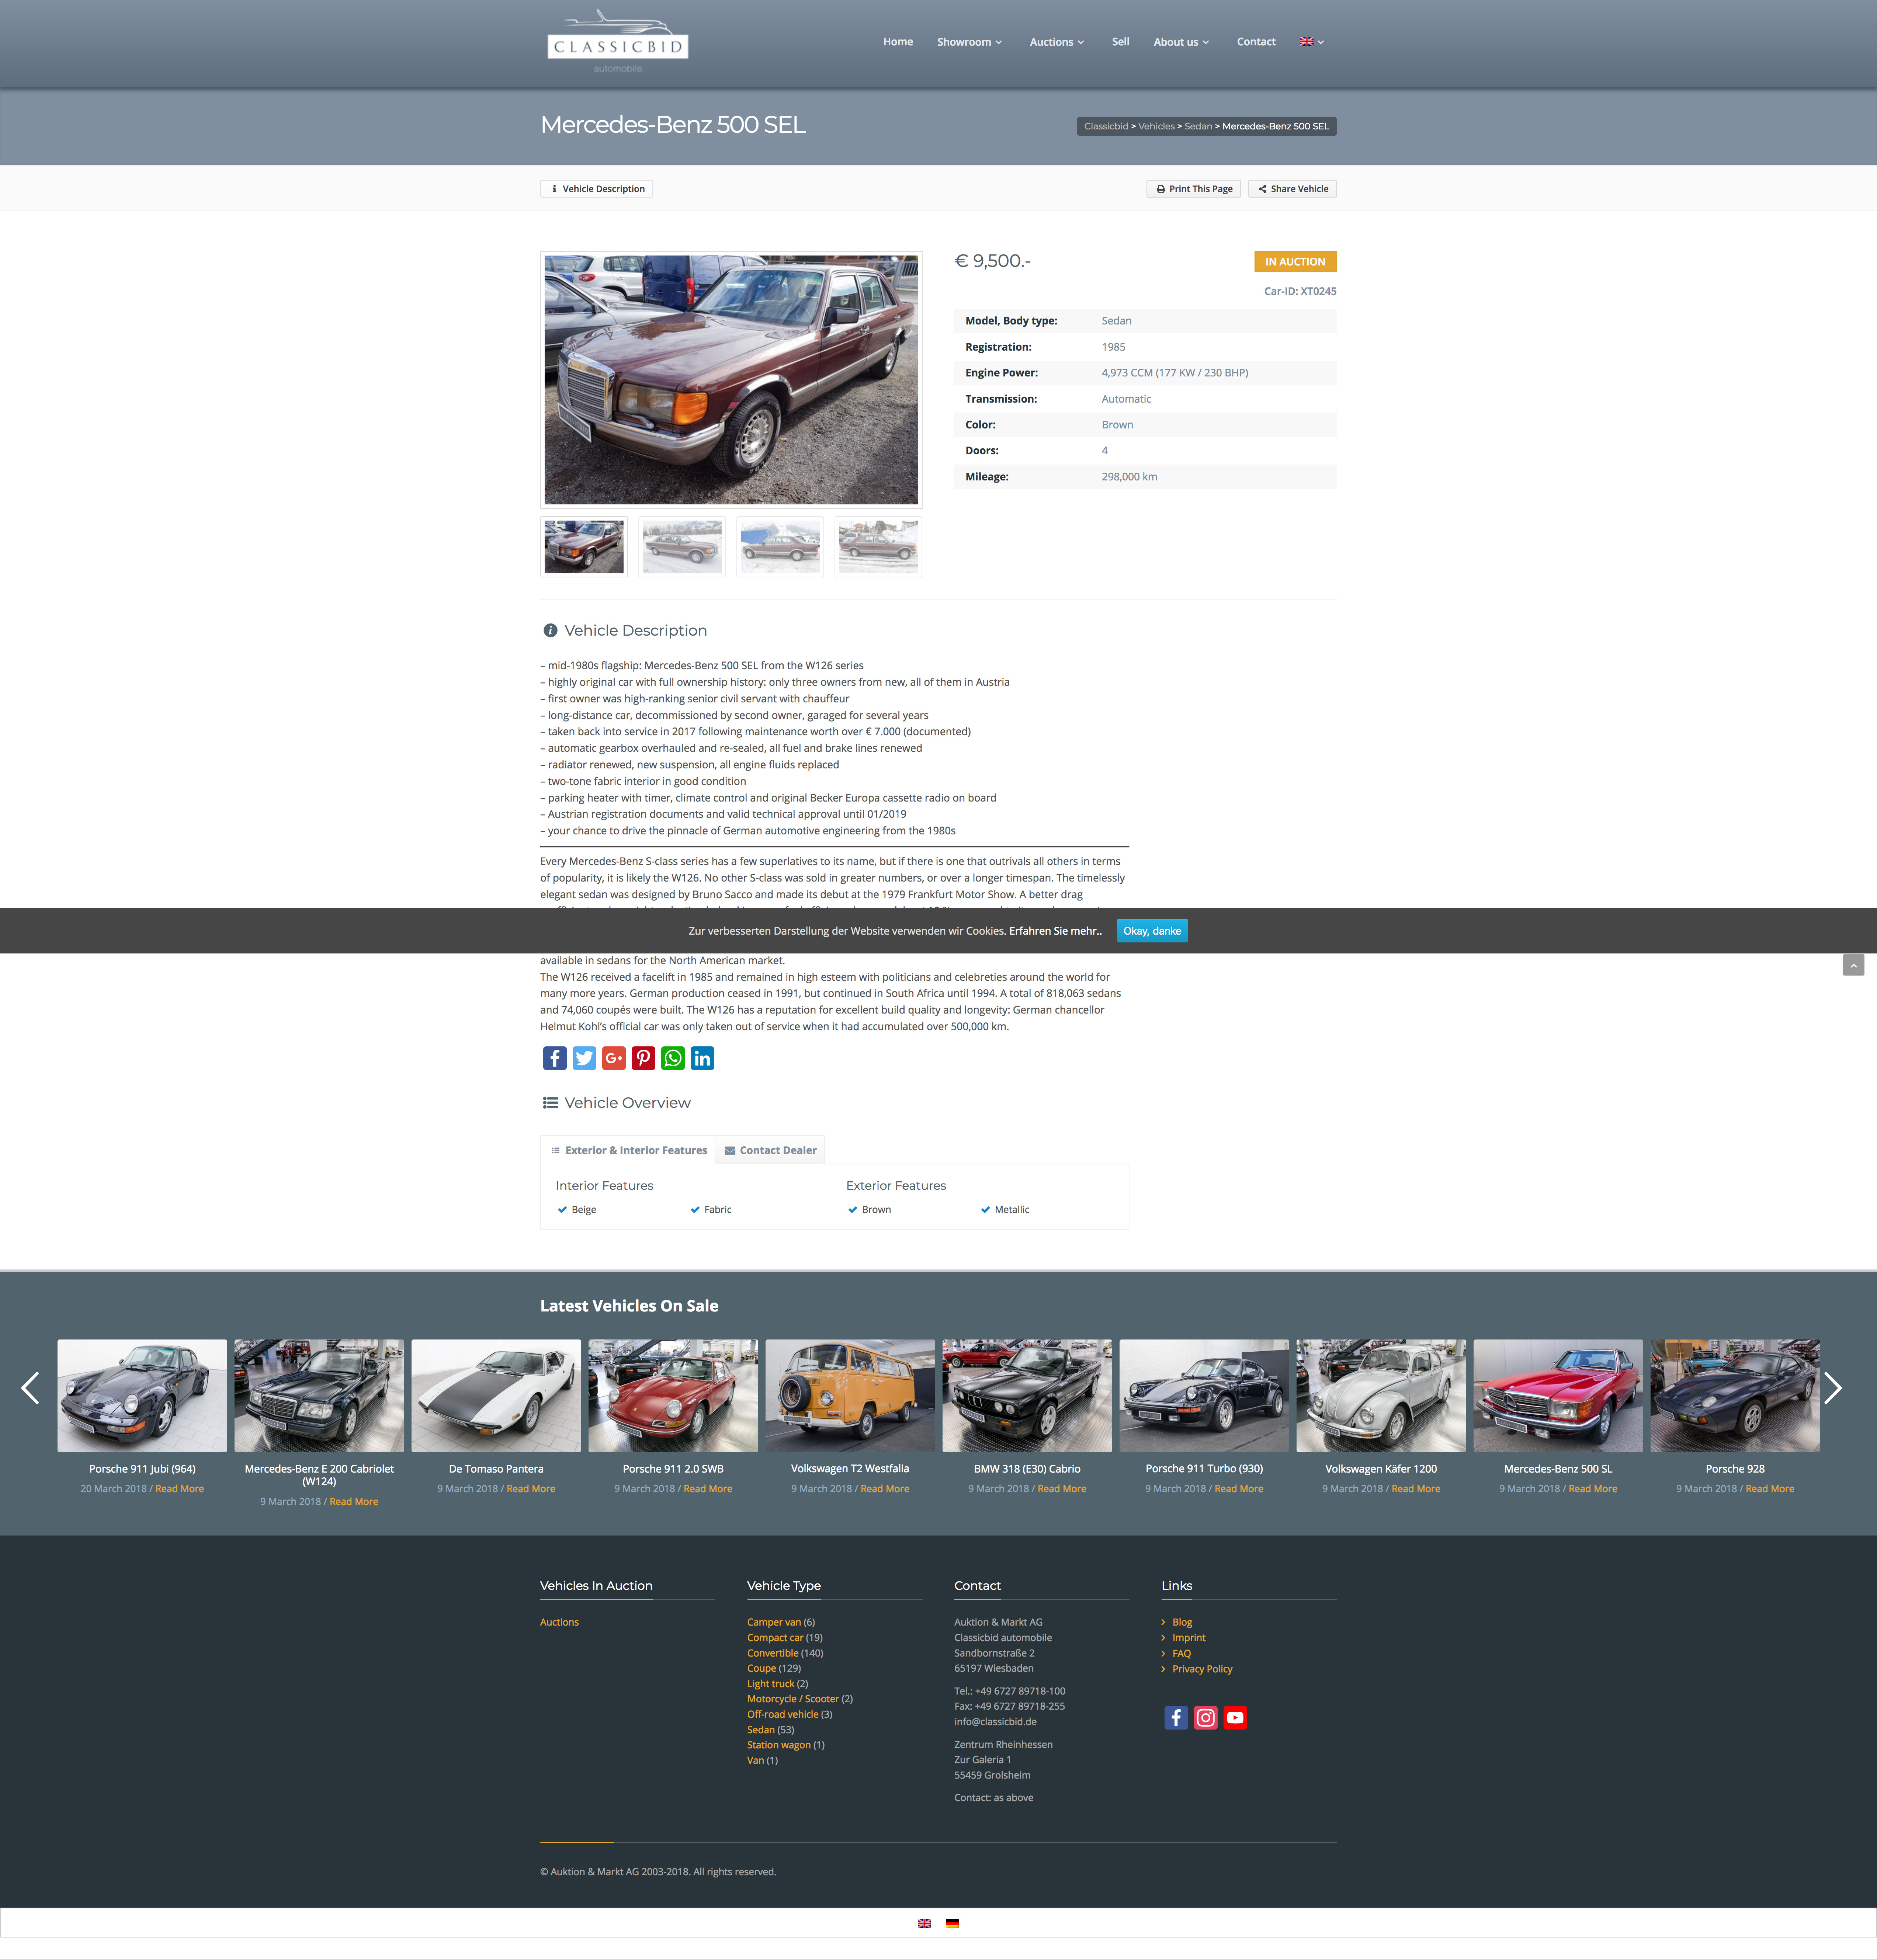Click Convertible footer link
The width and height of the screenshot is (1877, 1960).
pos(773,1653)
